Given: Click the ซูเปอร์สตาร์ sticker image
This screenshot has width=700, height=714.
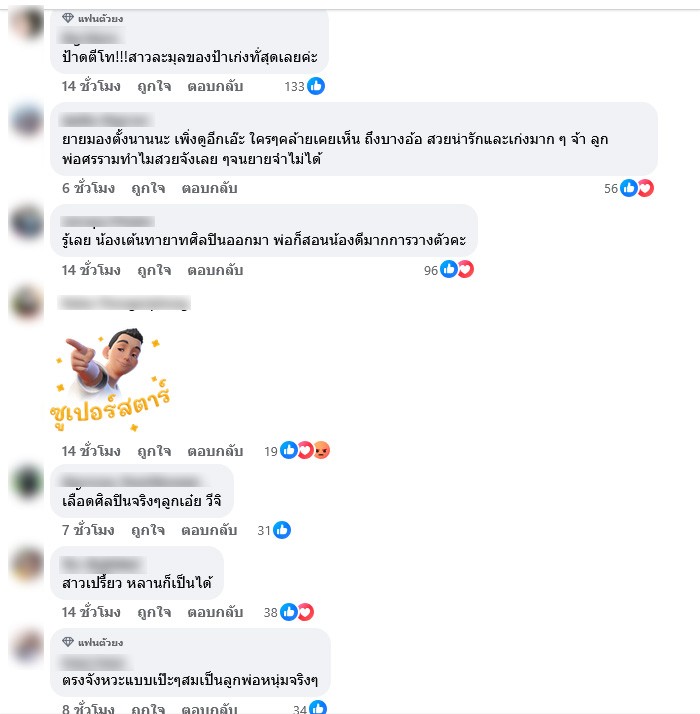Looking at the screenshot, I should (110, 378).
